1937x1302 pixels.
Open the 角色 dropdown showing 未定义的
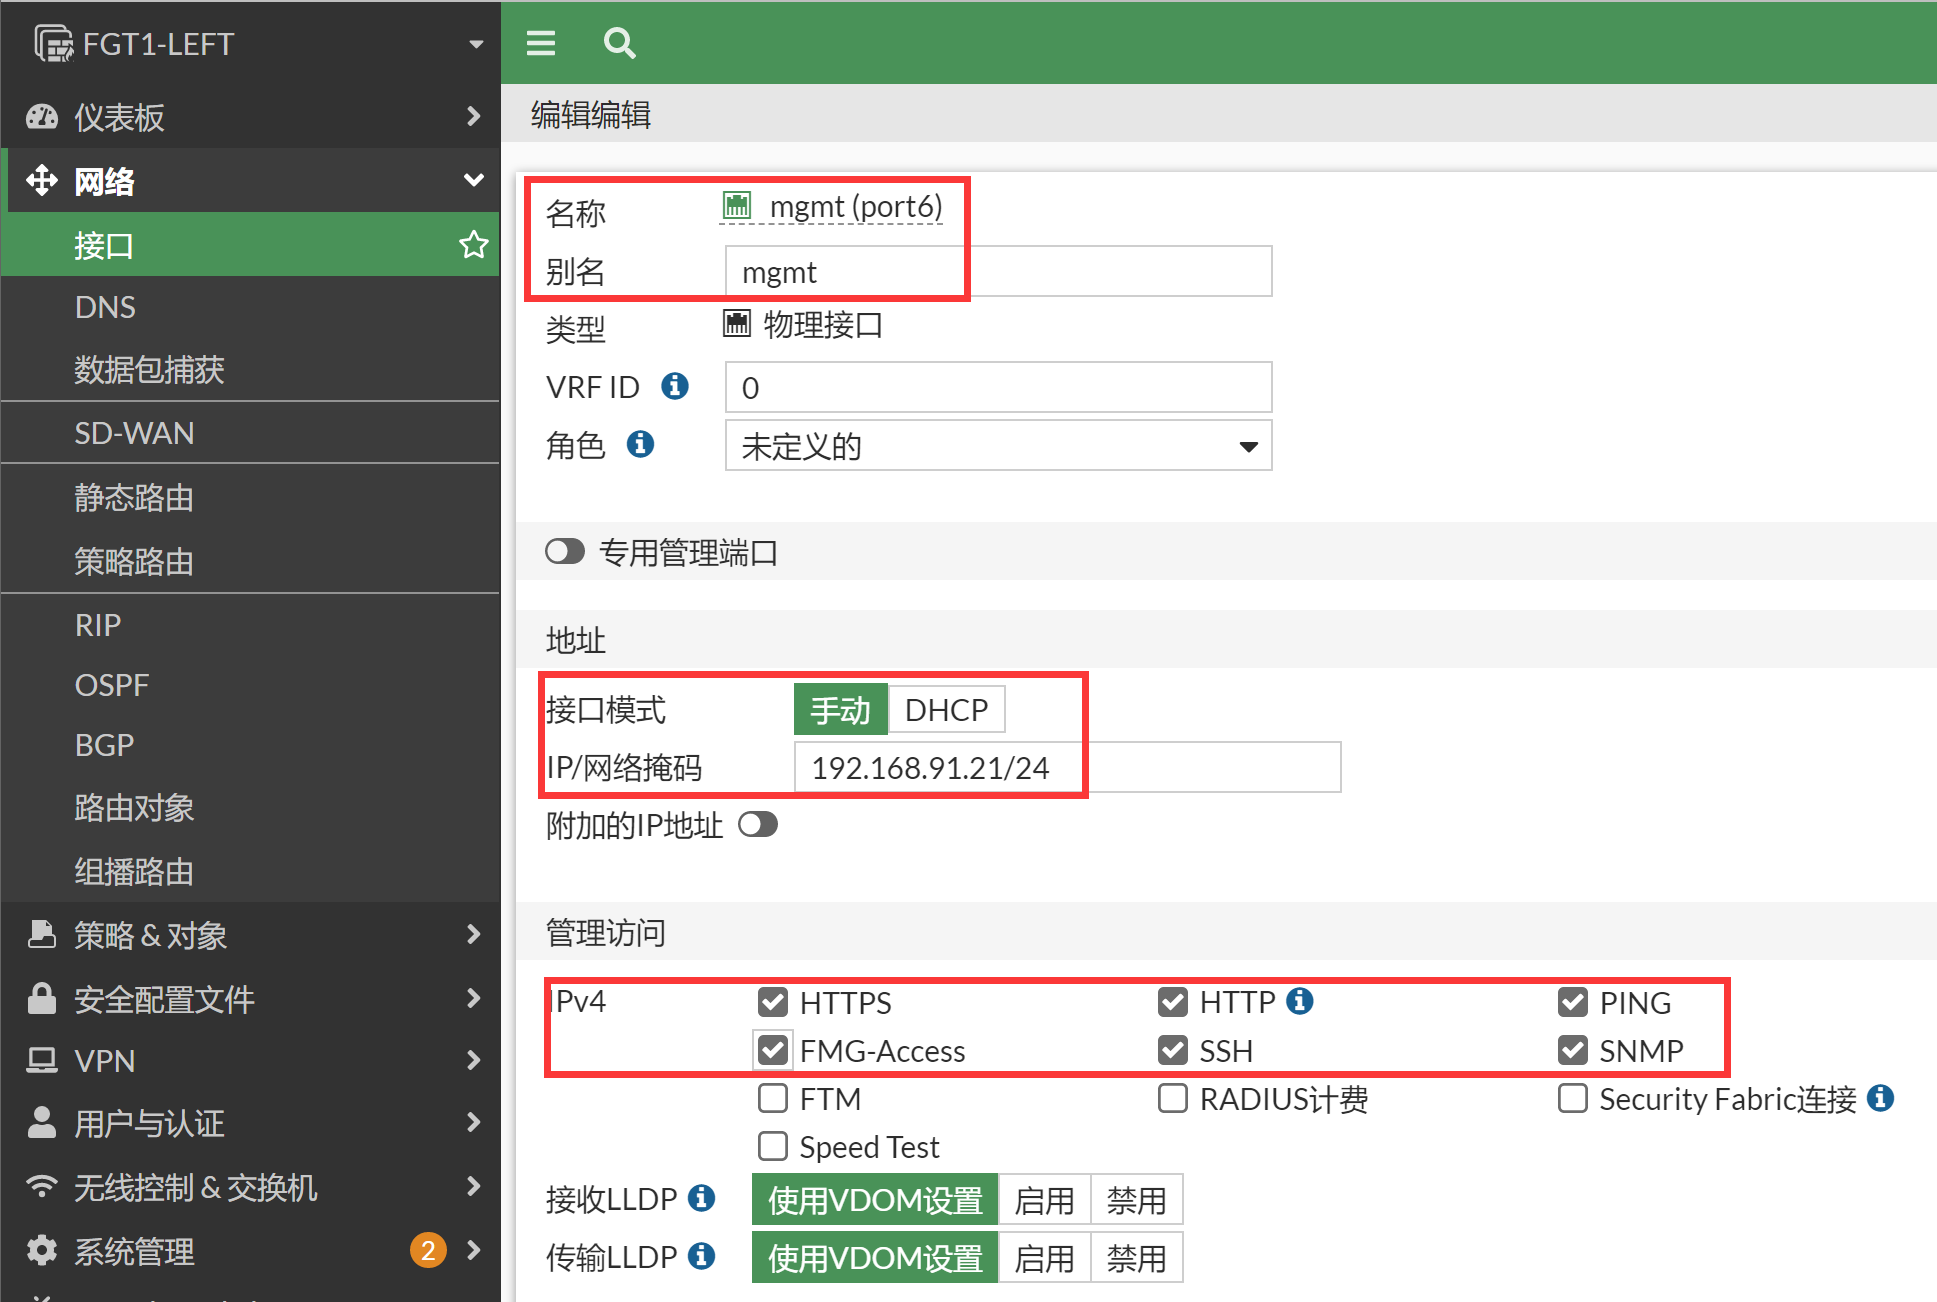(997, 446)
